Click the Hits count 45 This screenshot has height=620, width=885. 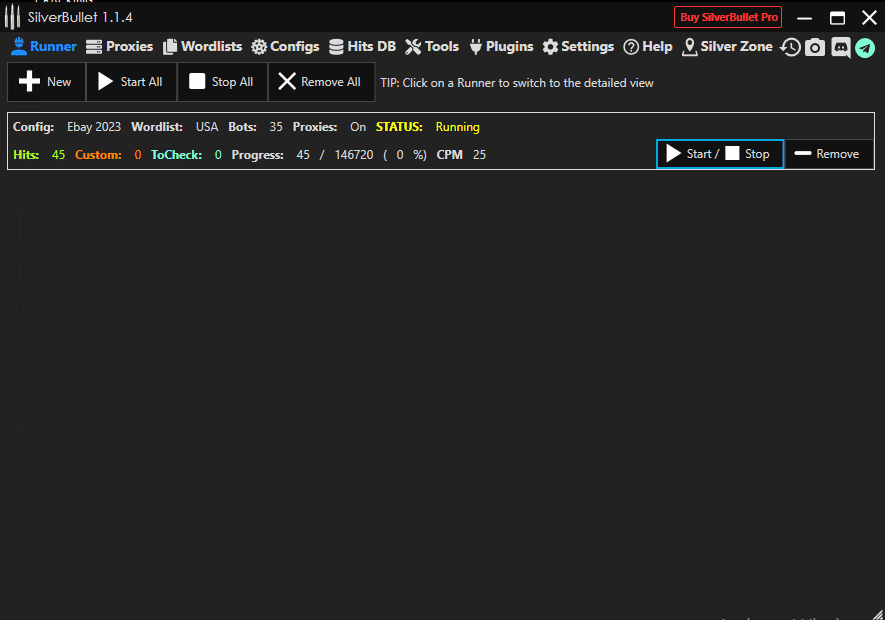(58, 155)
